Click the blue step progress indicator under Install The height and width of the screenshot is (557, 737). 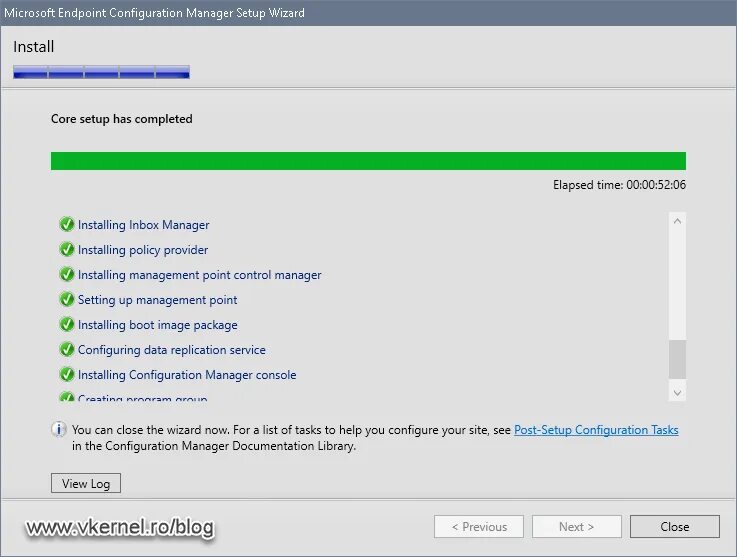[x=102, y=72]
